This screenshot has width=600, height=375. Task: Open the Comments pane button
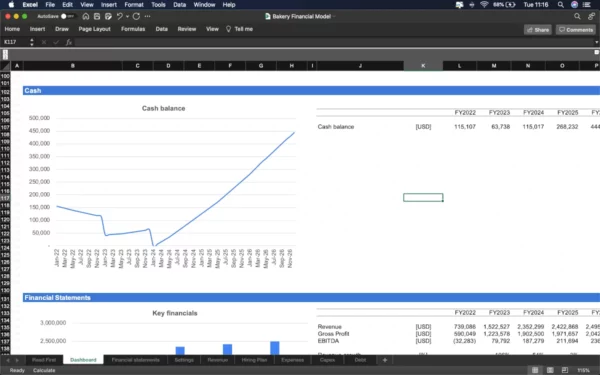[576, 30]
